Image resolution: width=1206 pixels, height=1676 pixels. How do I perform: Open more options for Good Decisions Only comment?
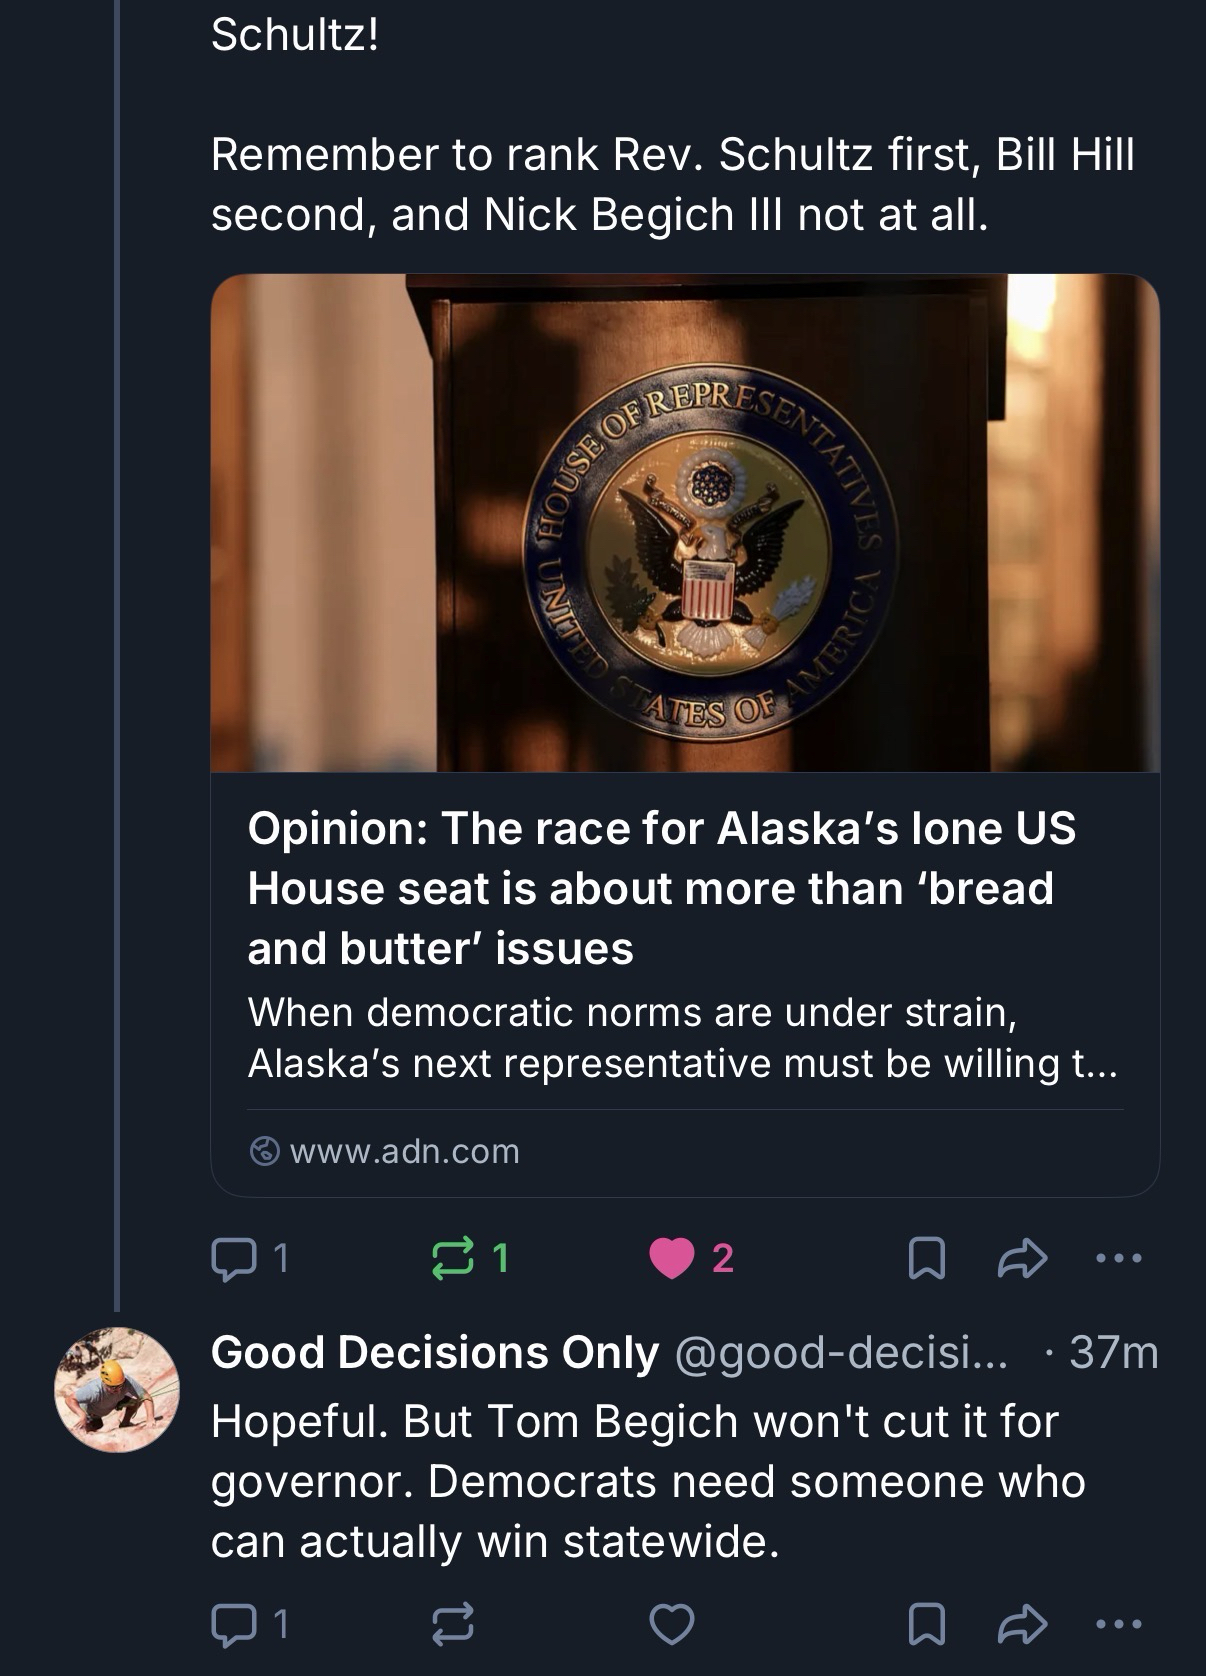1118,1624
